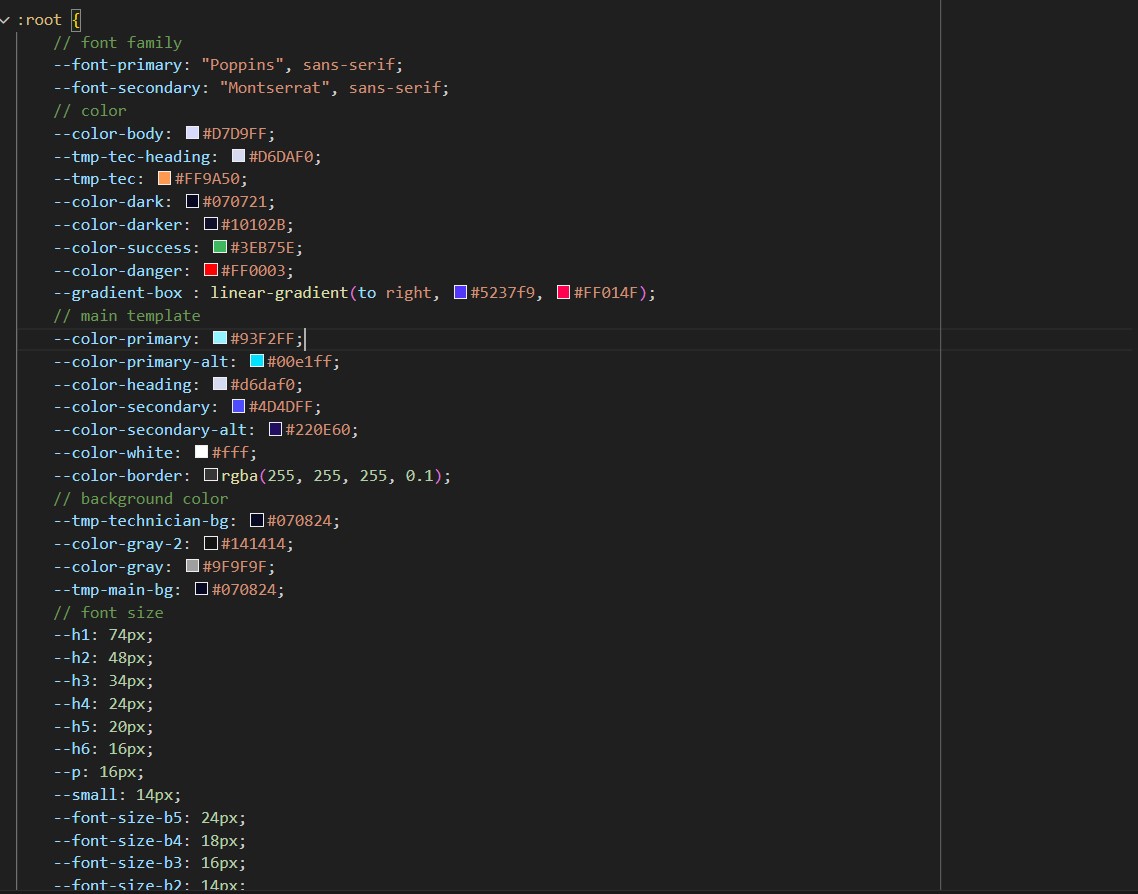Click the --color-primary-alt cyan swatch
The height and width of the screenshot is (894, 1138).
(257, 361)
